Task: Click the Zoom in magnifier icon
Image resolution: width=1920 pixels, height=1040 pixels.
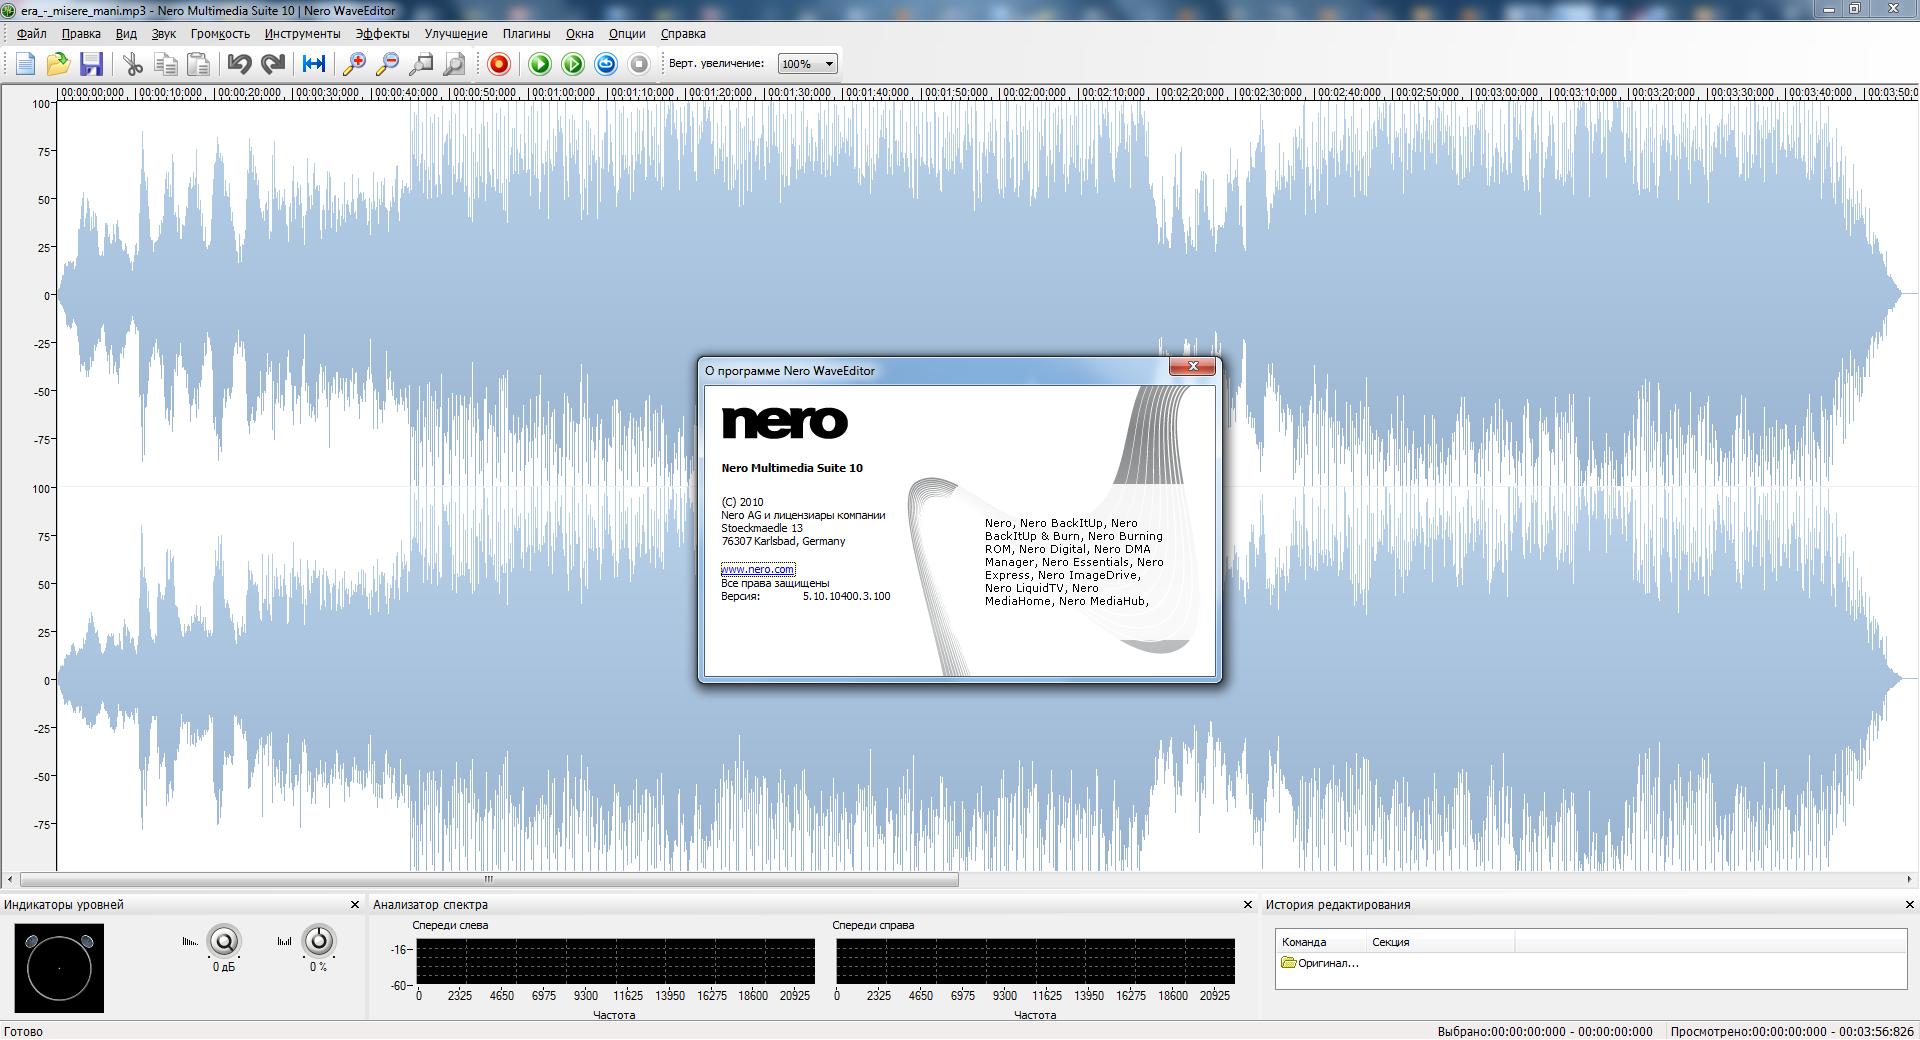Action: coord(354,64)
